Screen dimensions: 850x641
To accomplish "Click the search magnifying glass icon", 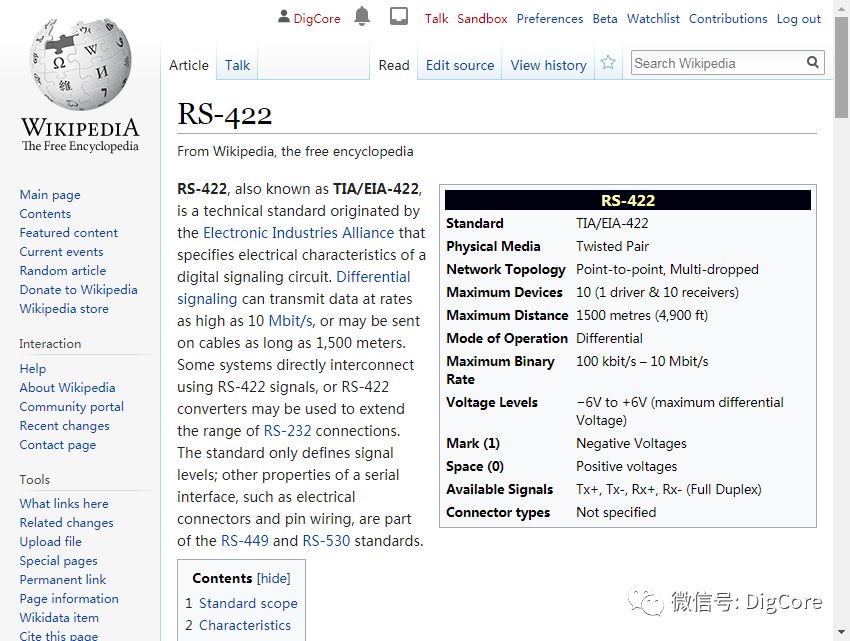I will (x=813, y=63).
